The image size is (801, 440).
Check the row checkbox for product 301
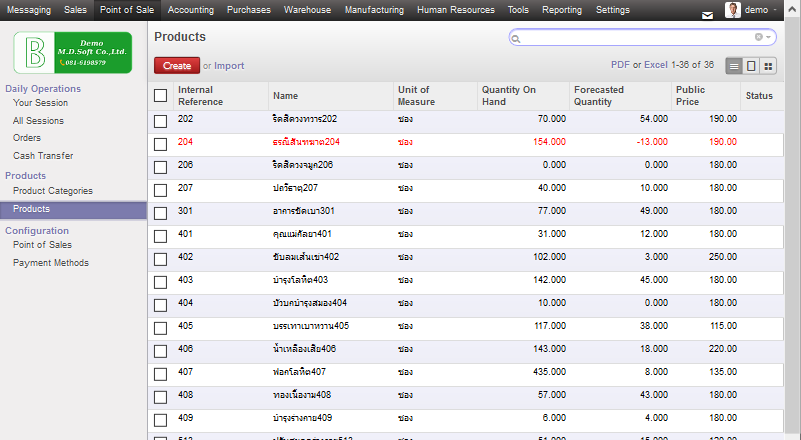[160, 213]
